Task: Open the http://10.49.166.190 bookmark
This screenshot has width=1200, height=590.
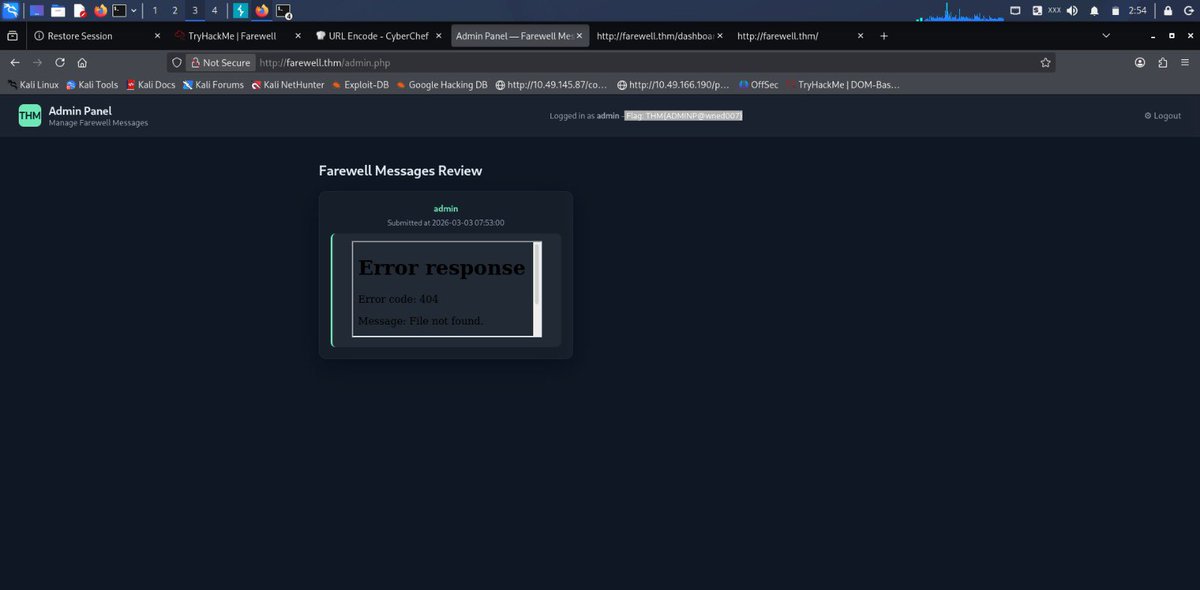Action: click(x=673, y=85)
